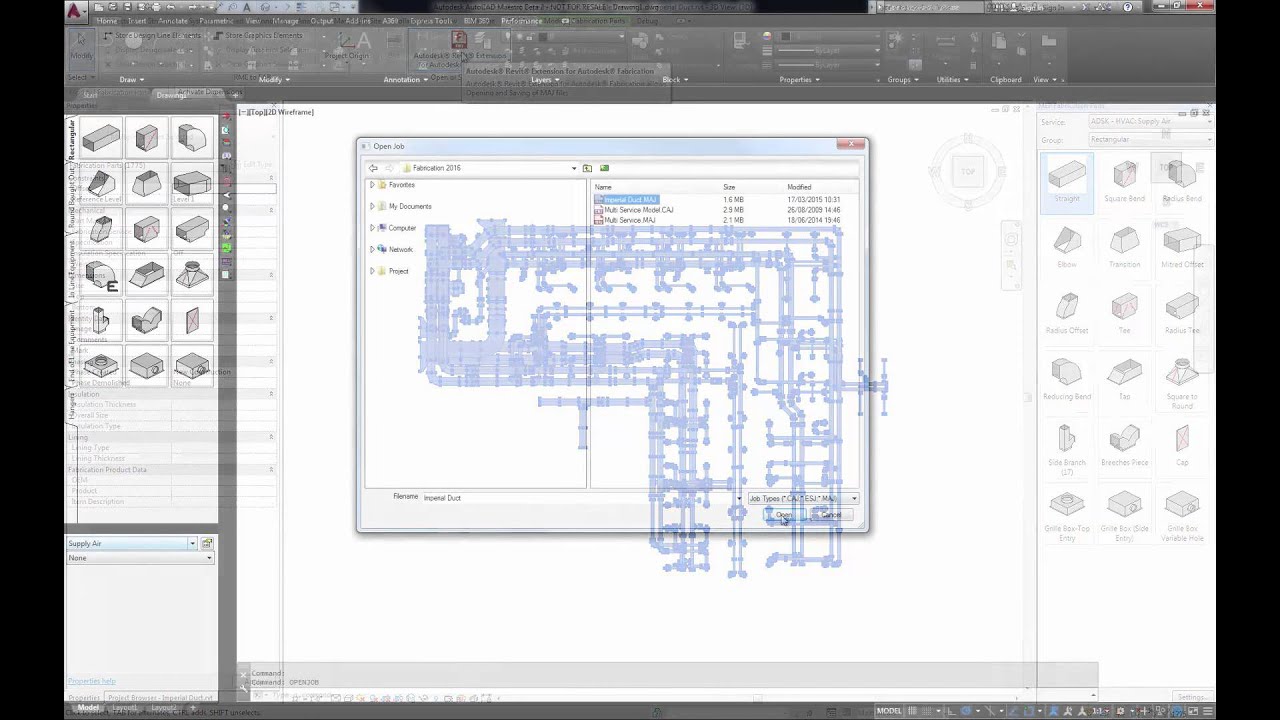Expand the My Documents tree node
The image size is (1280, 720).
coord(372,206)
